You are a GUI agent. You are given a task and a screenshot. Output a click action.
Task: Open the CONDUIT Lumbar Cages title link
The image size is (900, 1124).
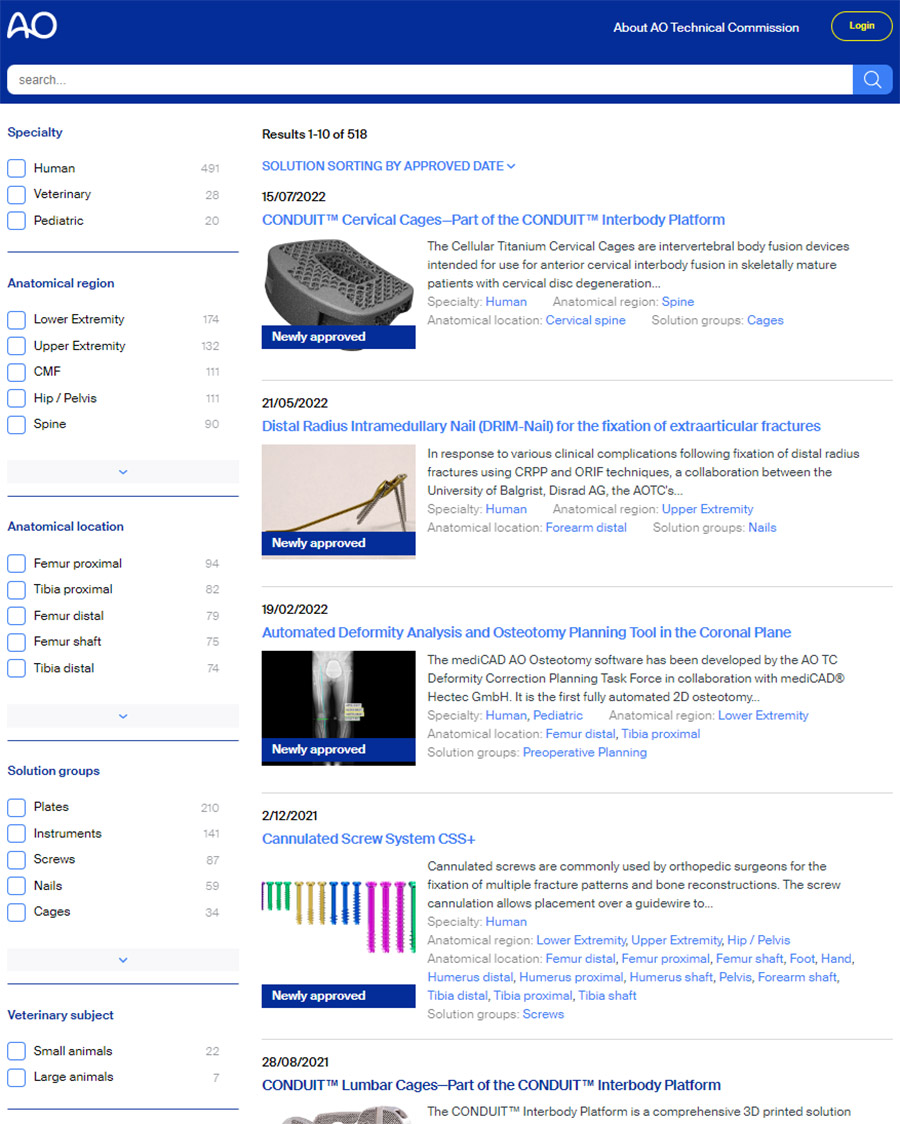(x=491, y=1085)
